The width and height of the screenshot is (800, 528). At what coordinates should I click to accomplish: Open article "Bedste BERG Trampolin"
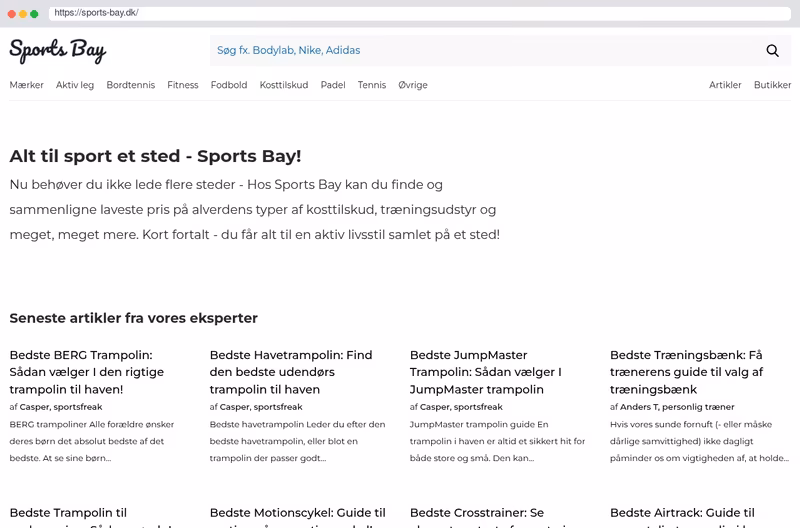[x=87, y=372]
